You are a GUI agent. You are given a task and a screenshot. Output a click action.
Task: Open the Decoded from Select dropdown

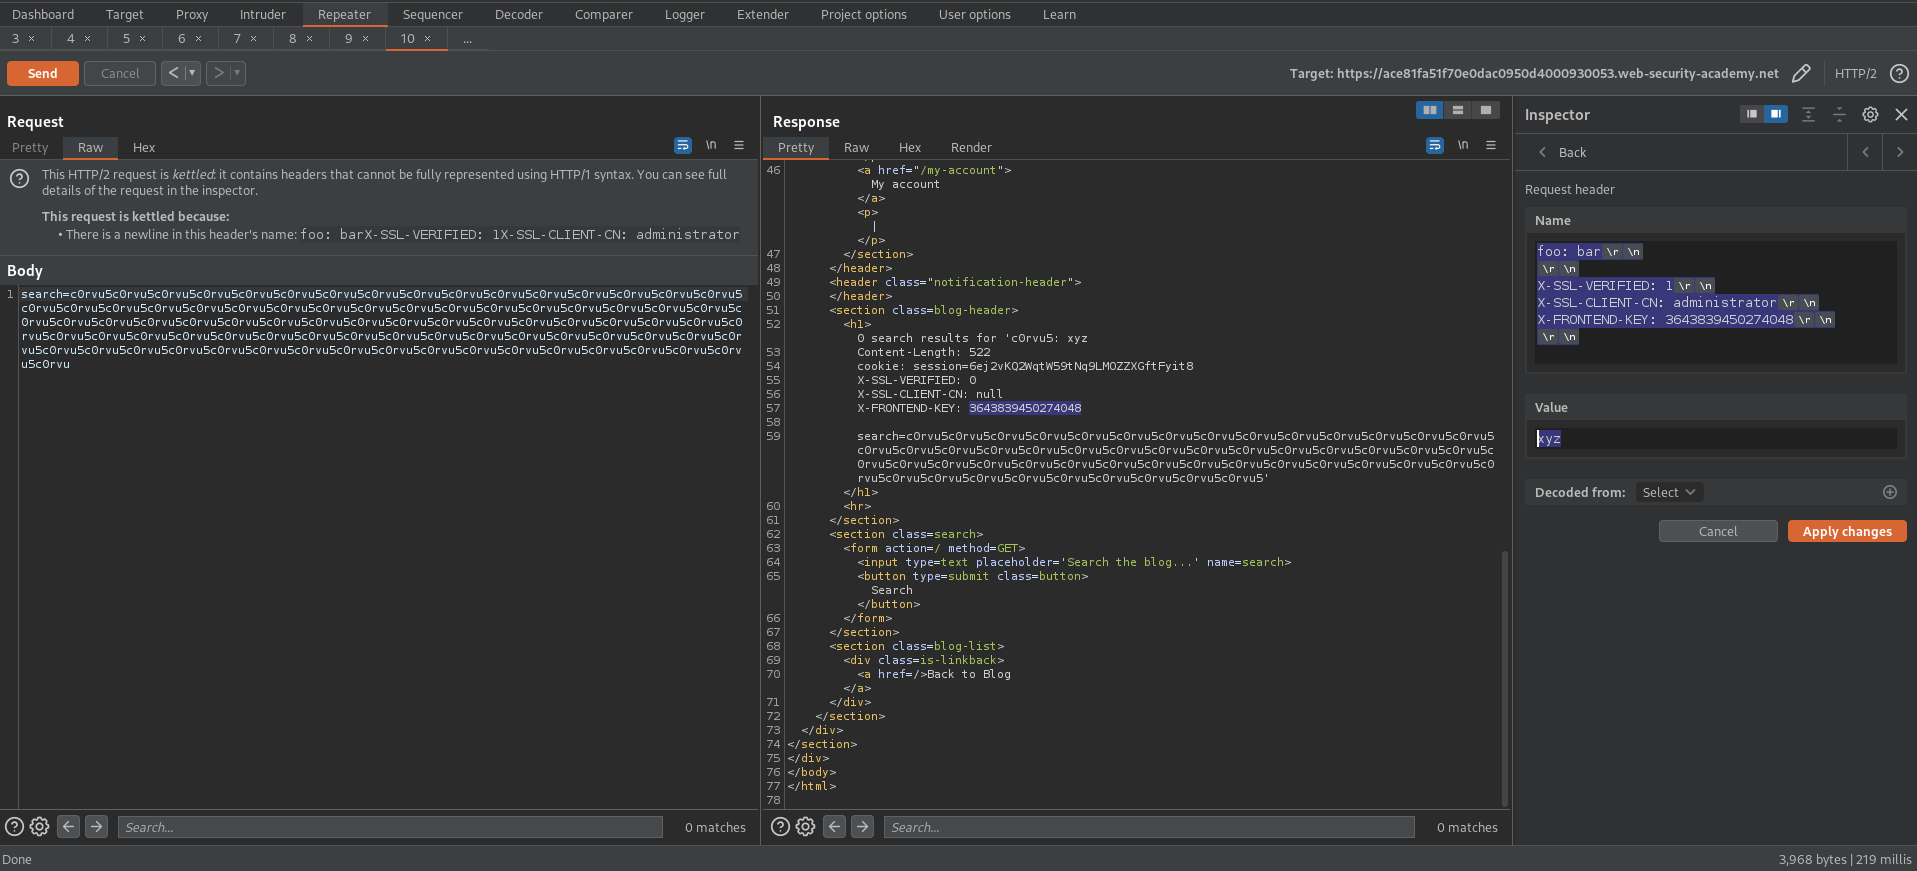point(1668,492)
